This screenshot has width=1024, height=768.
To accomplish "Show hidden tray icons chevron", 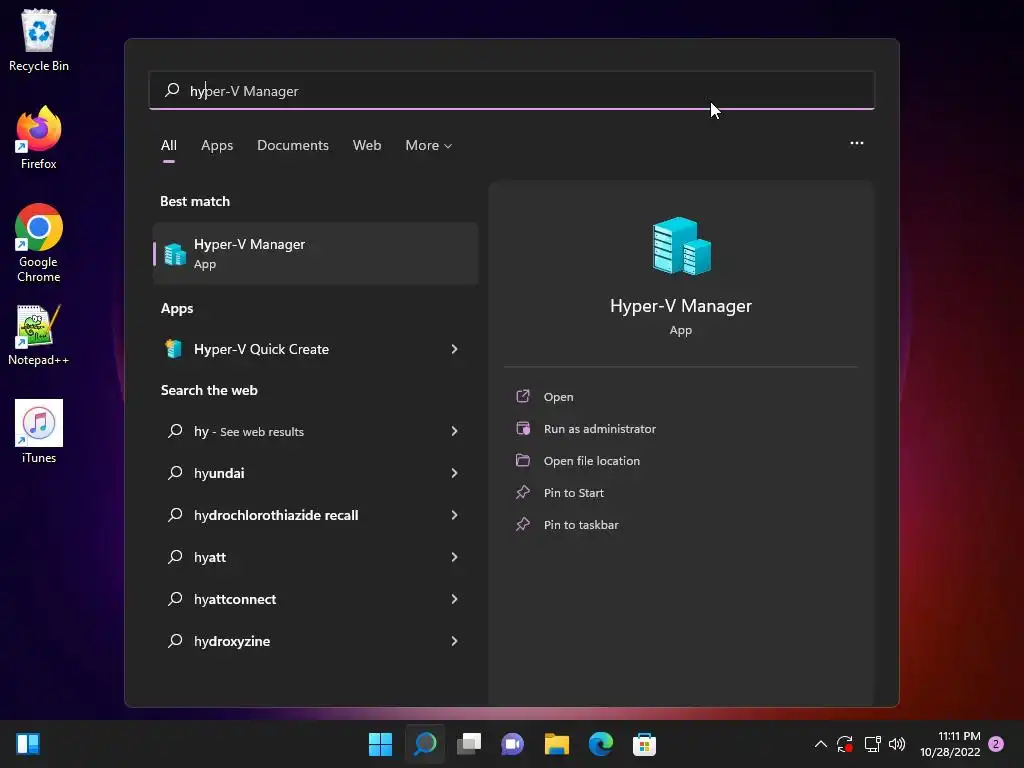I will point(821,744).
